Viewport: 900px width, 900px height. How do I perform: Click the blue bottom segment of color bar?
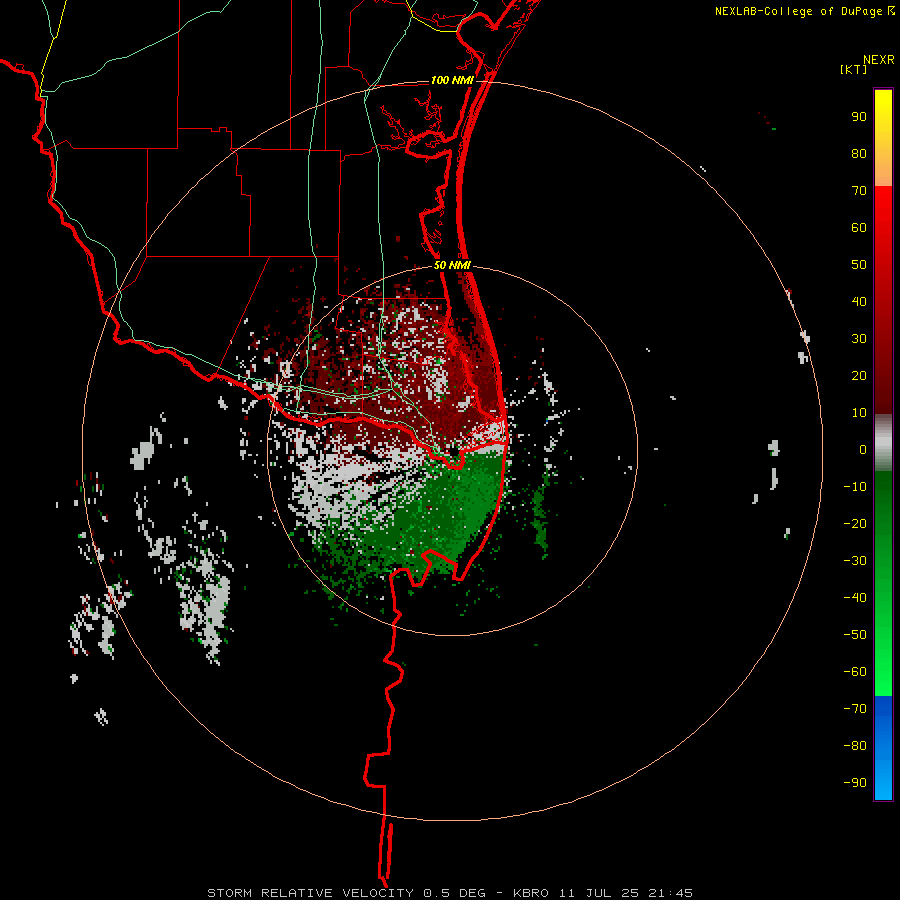tap(883, 748)
